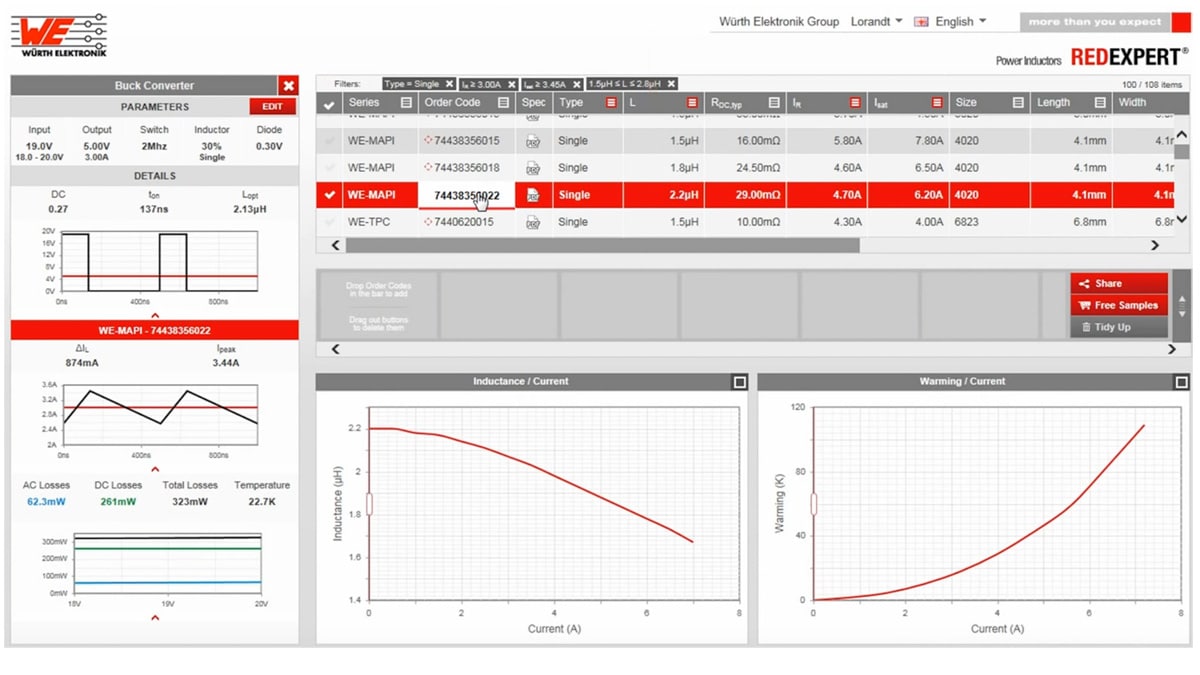
Task: Collapse the inductor current graph chevron
Action: coord(155,467)
